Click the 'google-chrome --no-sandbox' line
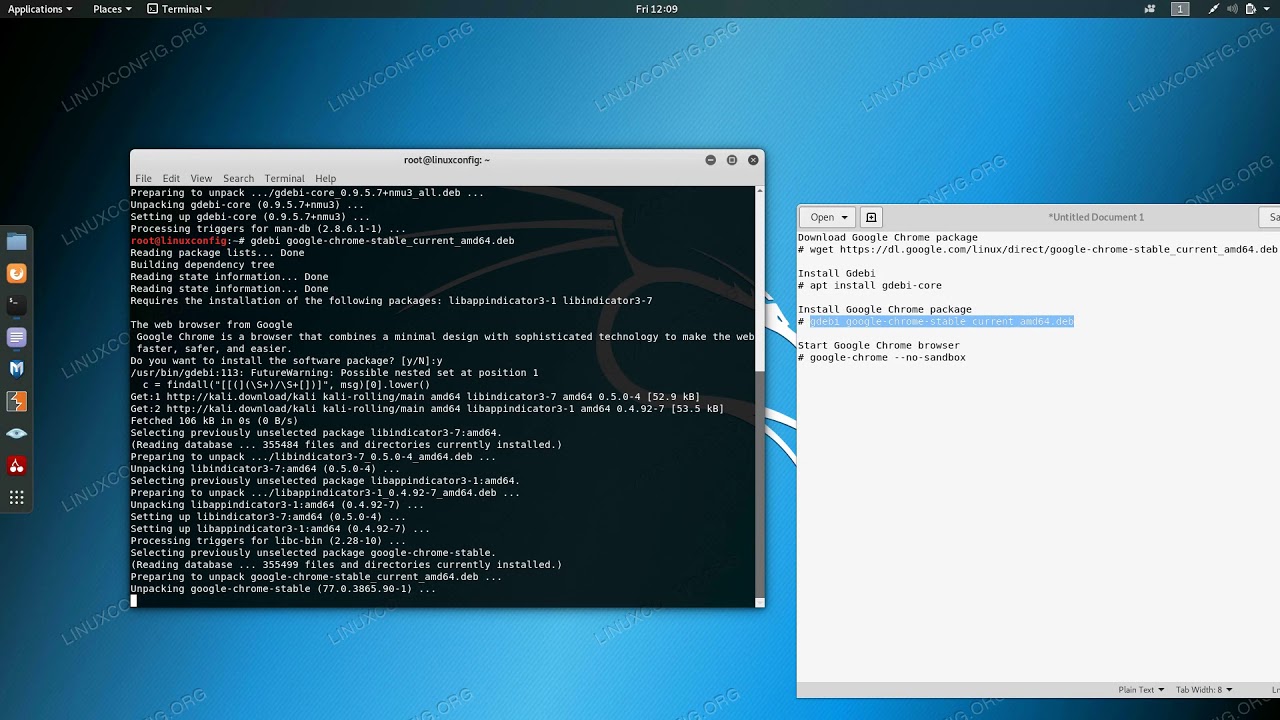This screenshot has width=1280, height=720. (882, 358)
